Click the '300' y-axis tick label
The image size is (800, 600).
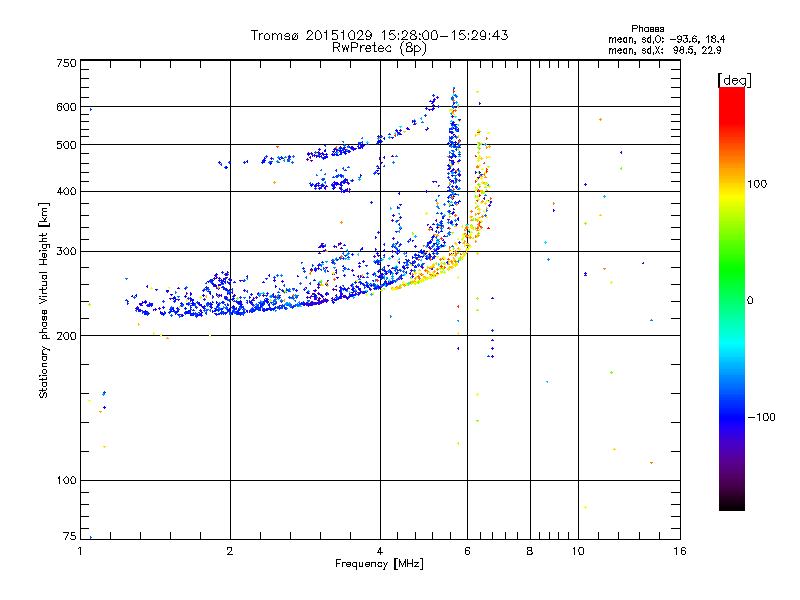(x=66, y=251)
